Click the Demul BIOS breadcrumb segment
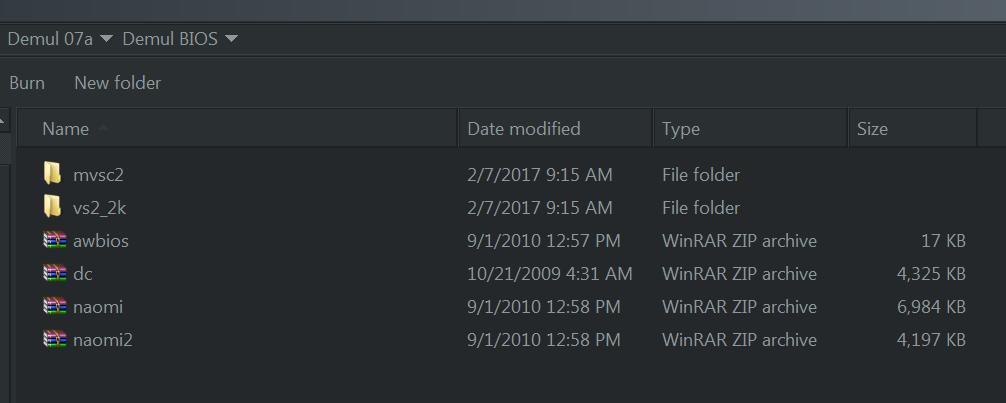 [x=170, y=39]
